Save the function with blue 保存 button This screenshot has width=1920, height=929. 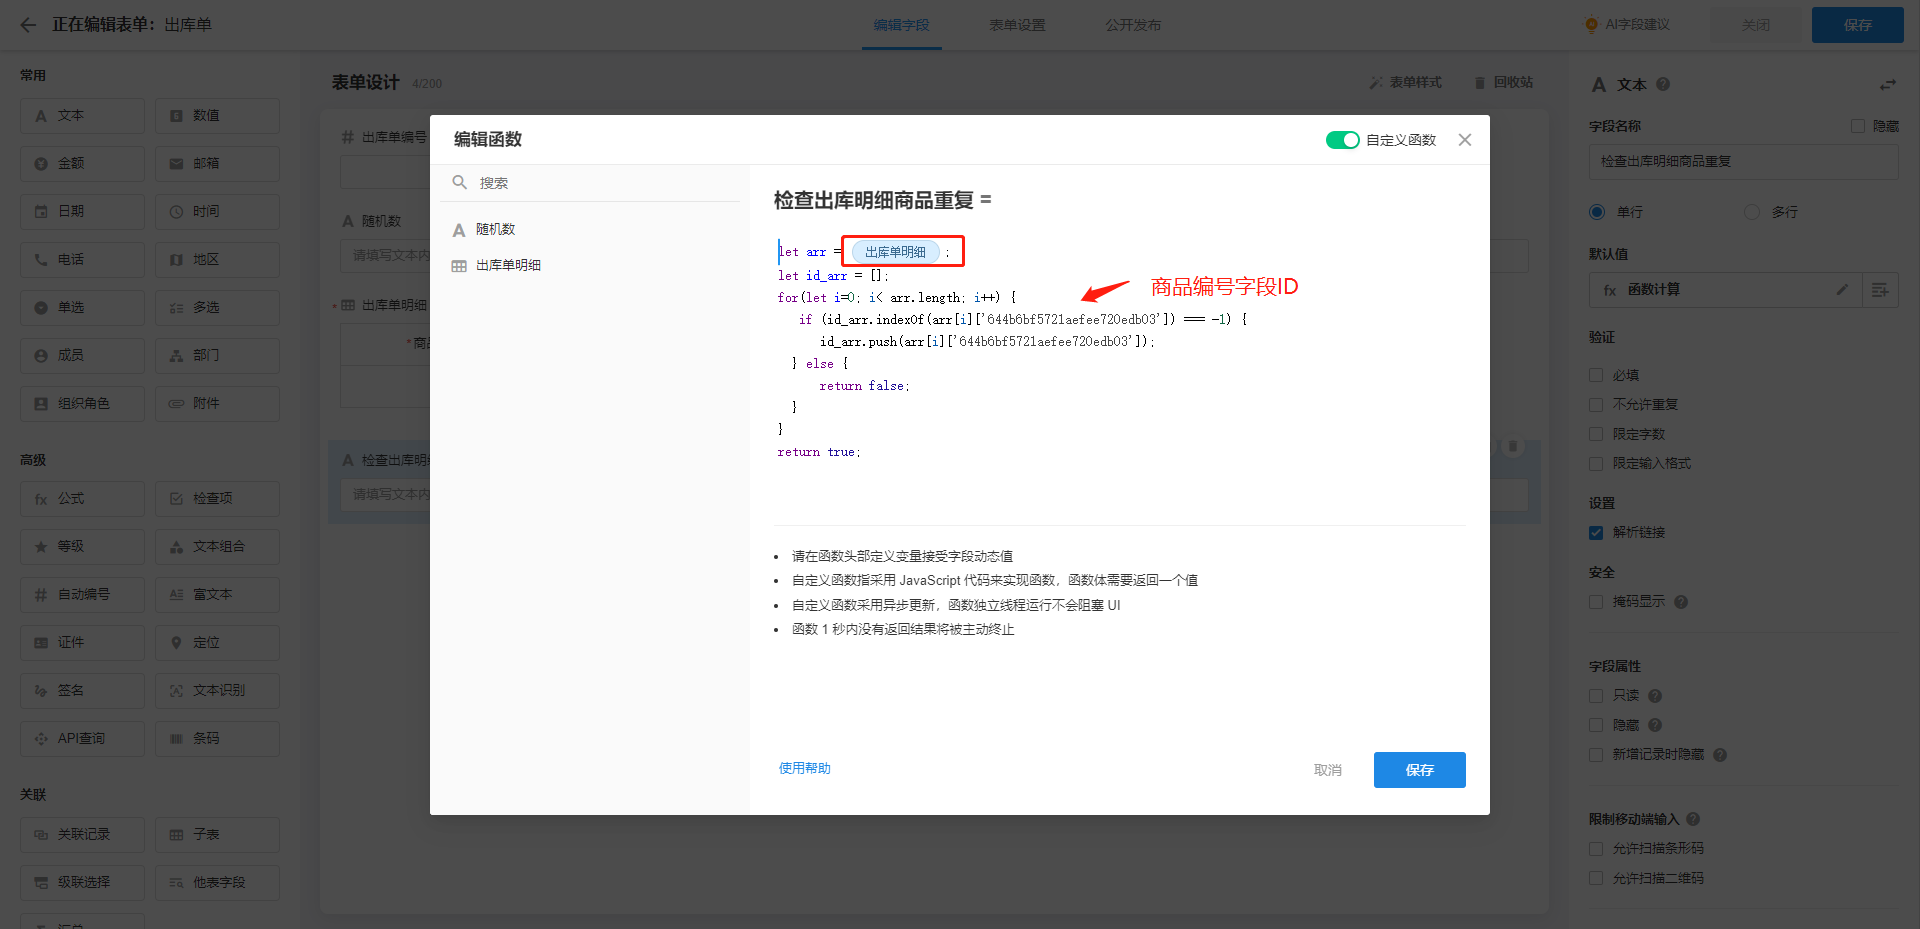tap(1420, 770)
